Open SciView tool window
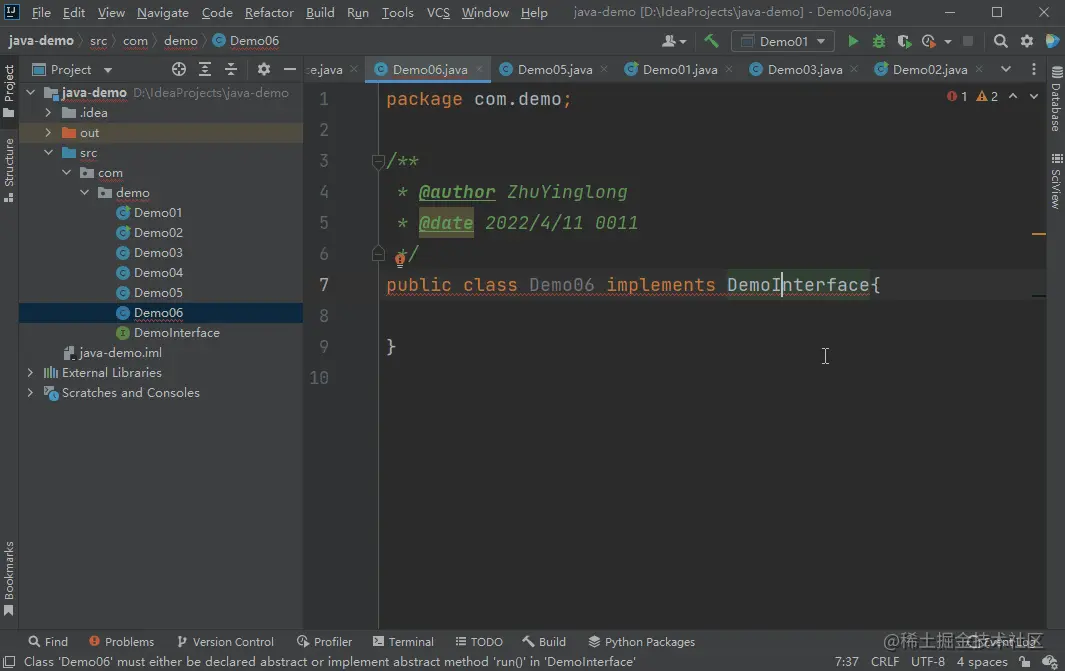The image size is (1065, 671). 1056,181
